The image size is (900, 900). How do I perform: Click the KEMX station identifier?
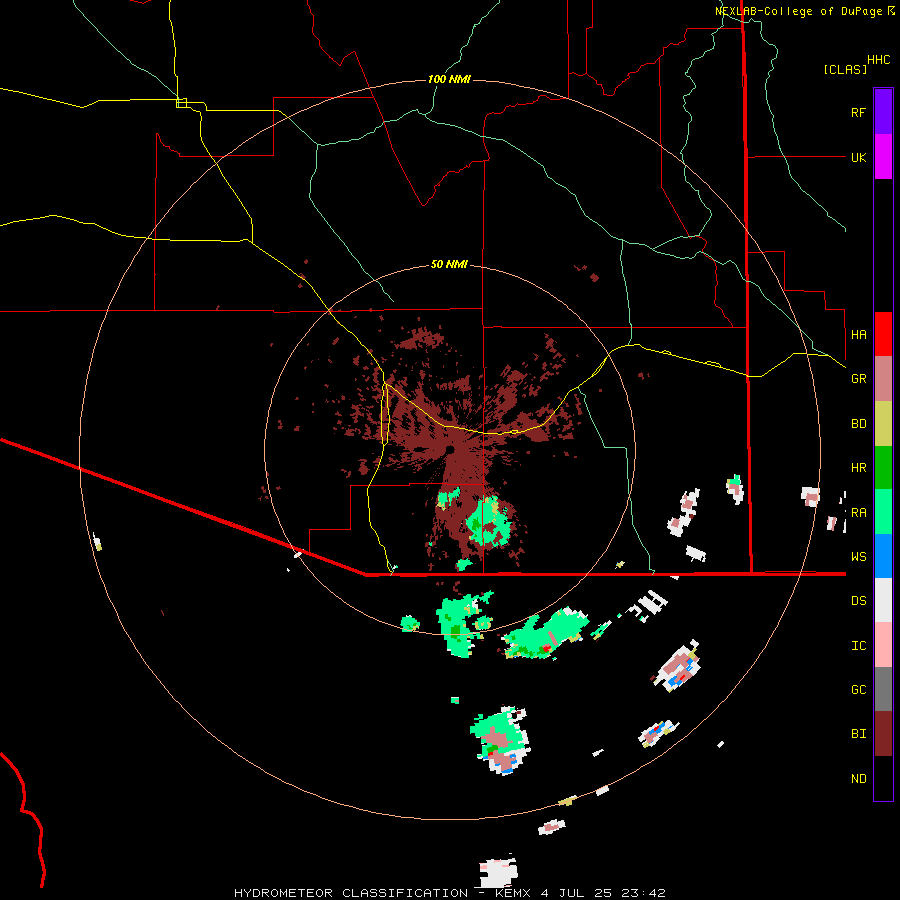[514, 893]
